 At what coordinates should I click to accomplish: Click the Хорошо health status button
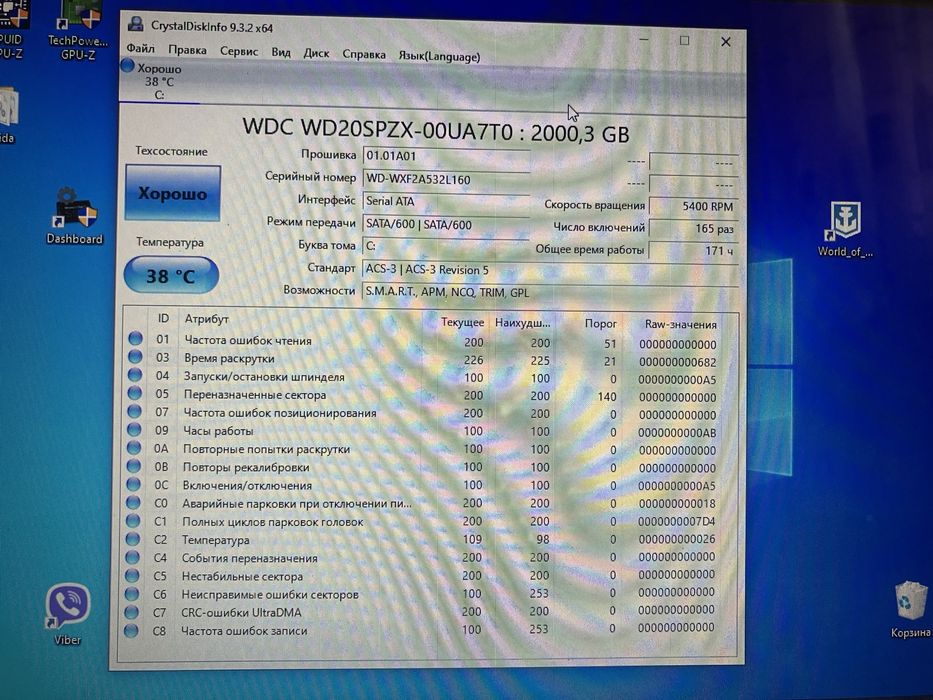(173, 193)
